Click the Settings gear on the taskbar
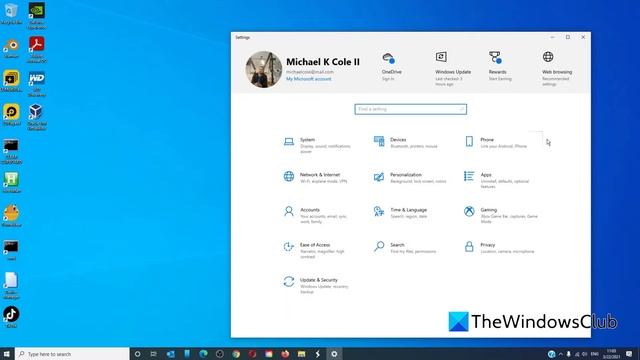Image resolution: width=640 pixels, height=360 pixels. (x=334, y=354)
